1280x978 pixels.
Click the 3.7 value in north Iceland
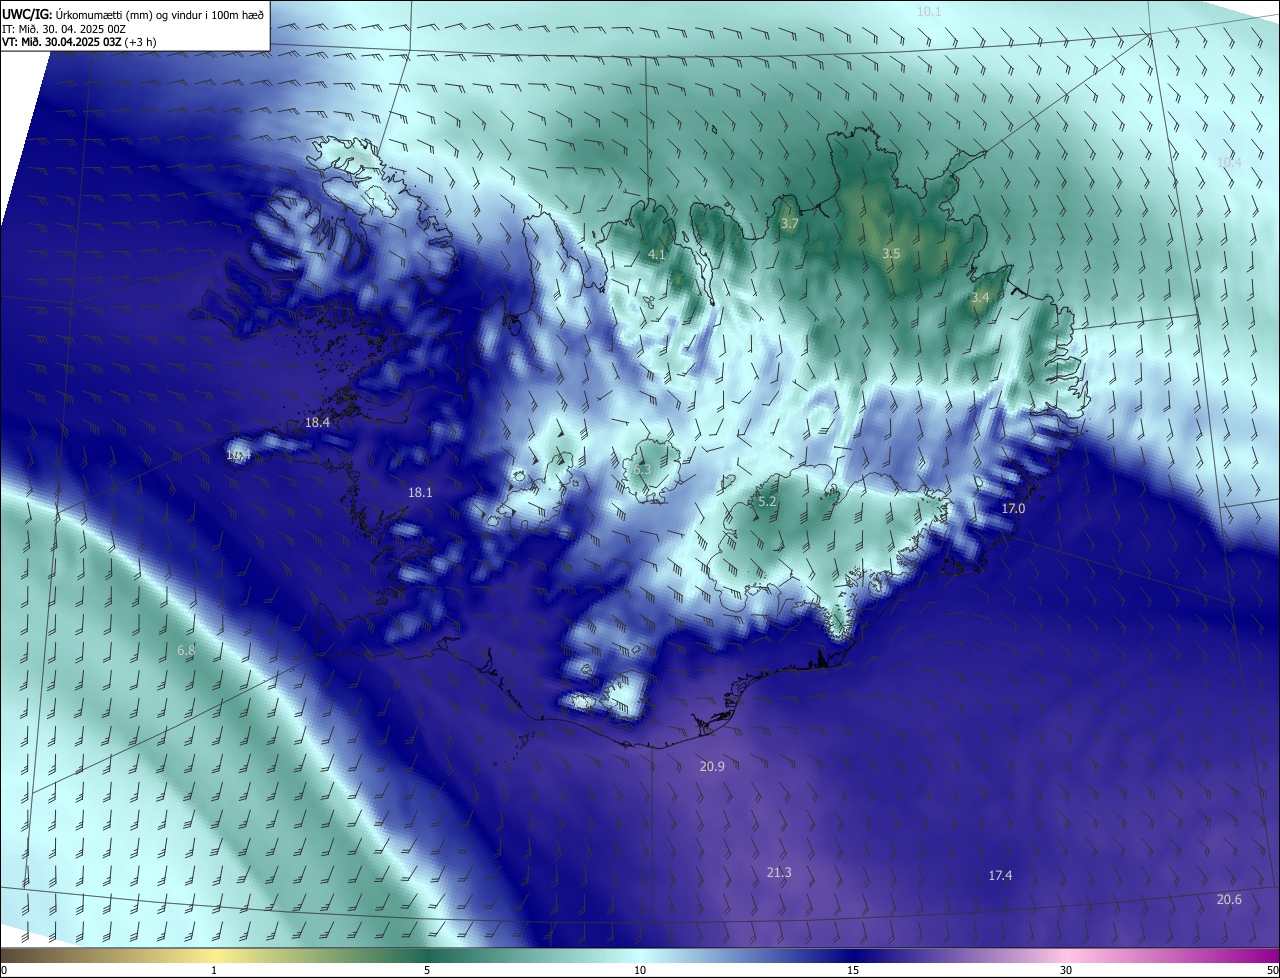coord(789,224)
